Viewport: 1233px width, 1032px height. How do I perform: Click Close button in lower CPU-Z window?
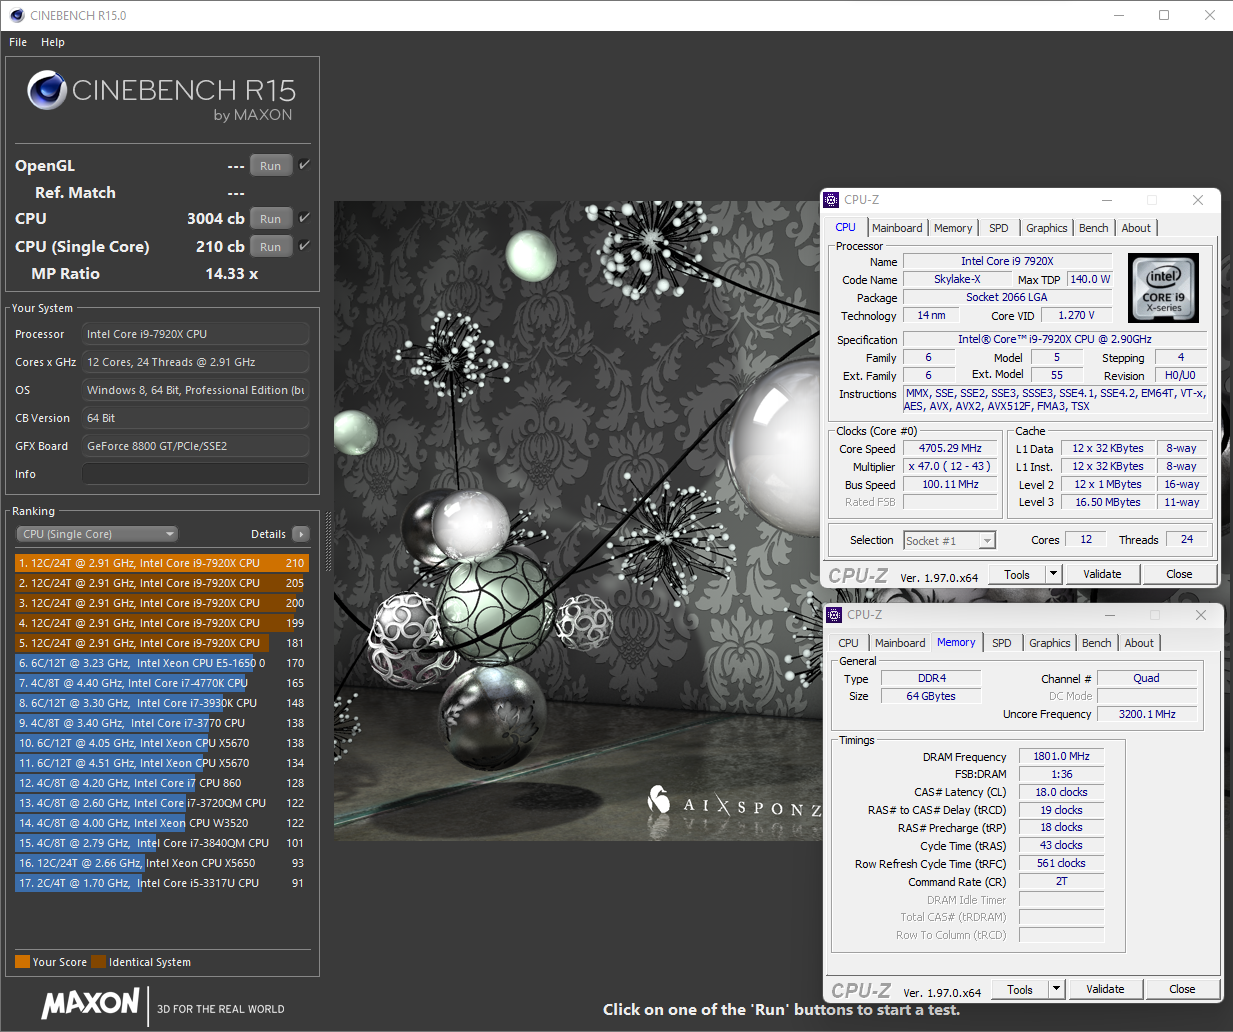click(1182, 989)
